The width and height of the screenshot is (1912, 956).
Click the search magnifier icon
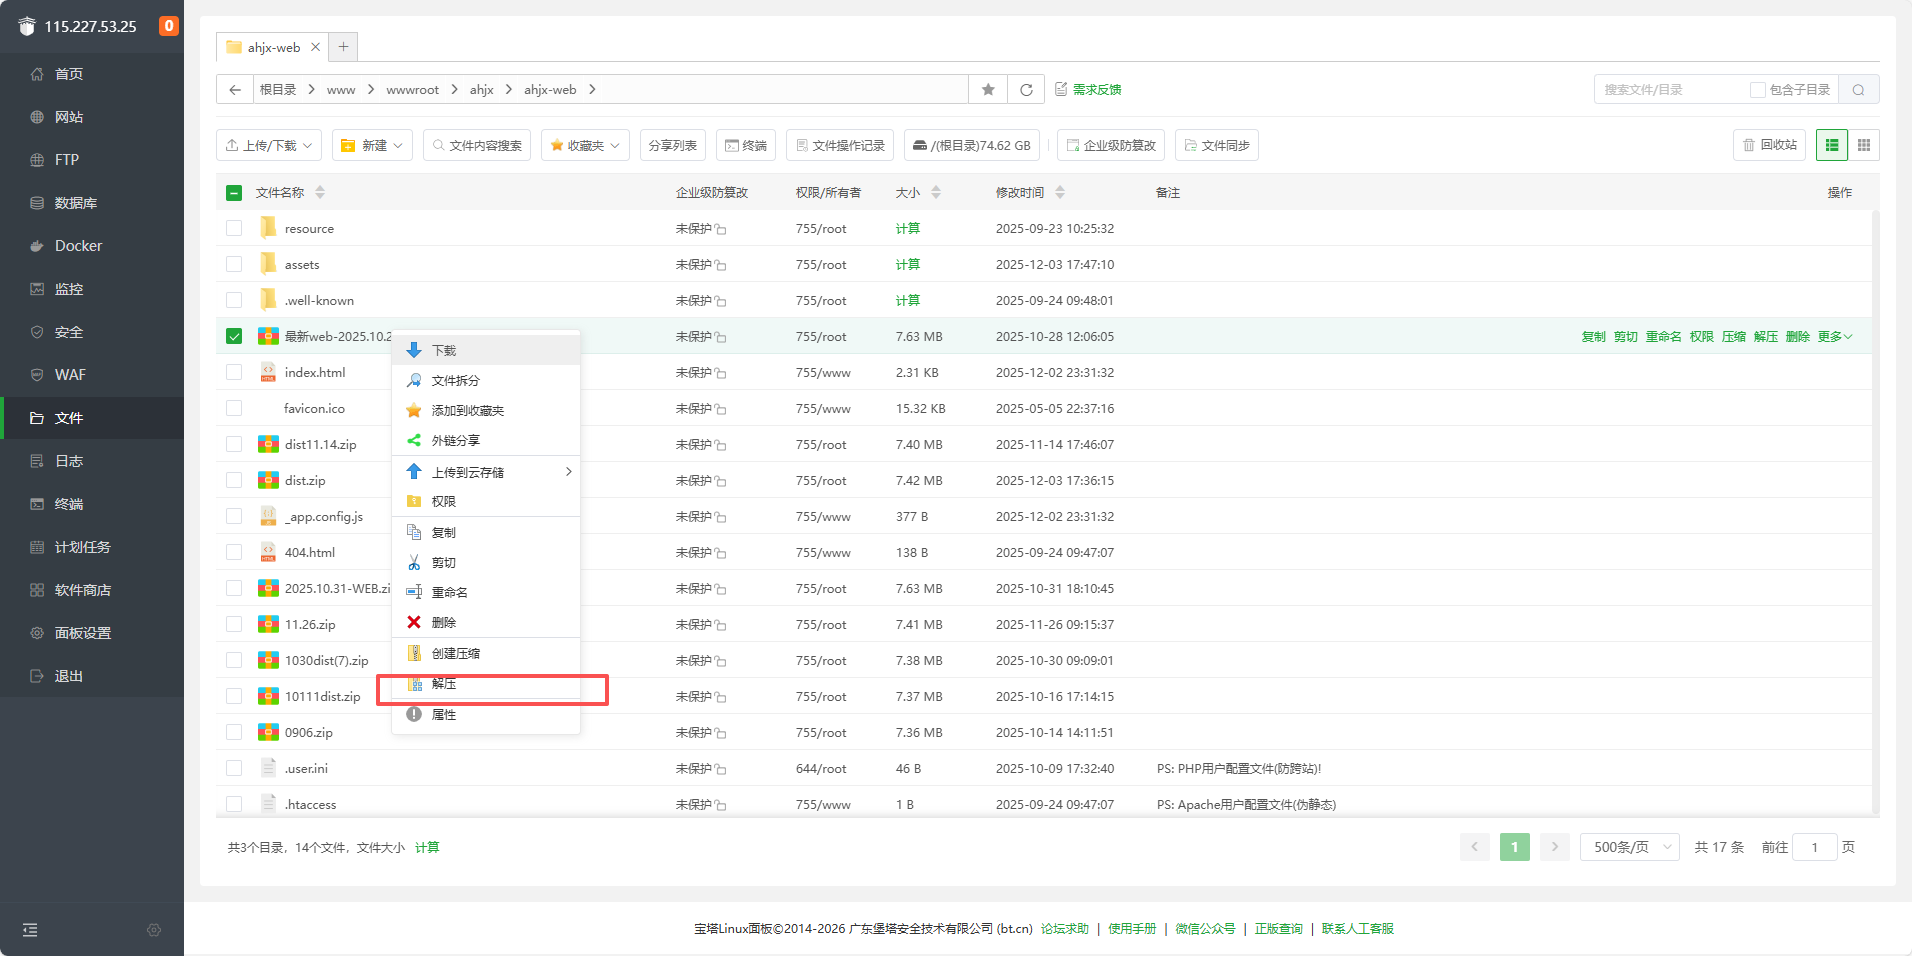click(x=1858, y=89)
